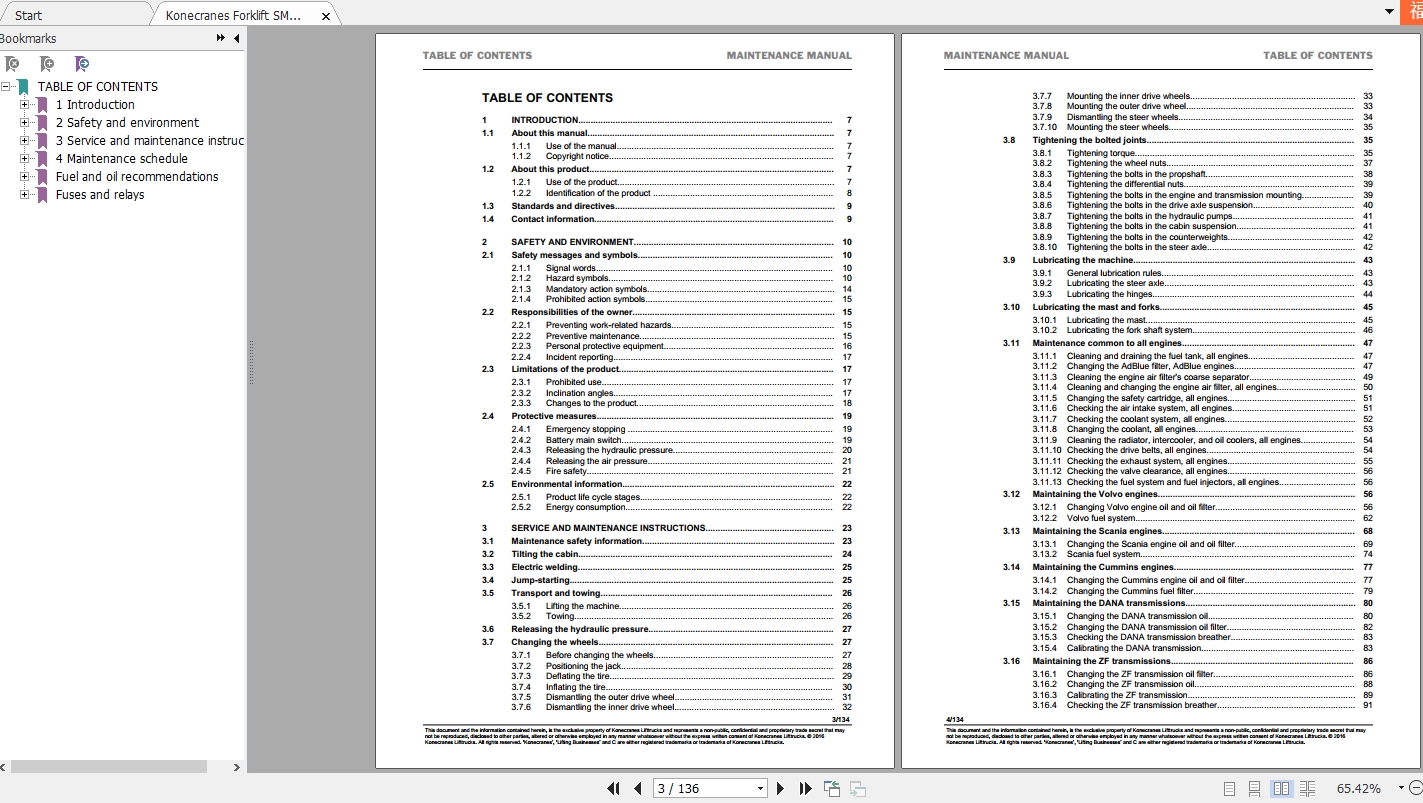Open the zoom level dropdown arrow

[x=1401, y=788]
